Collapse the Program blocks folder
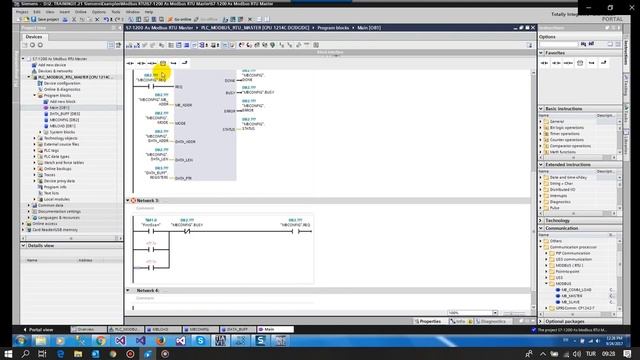This screenshot has height=360, width=640. click(x=35, y=96)
